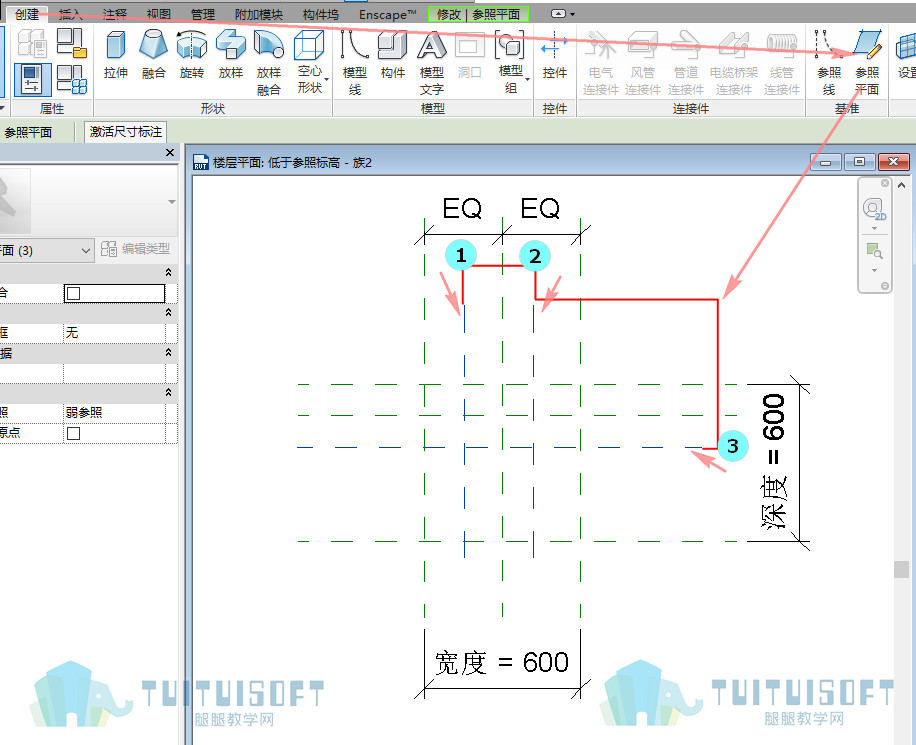Click the 宽度 = 600 dimension label
916x745 pixels.
(x=502, y=663)
